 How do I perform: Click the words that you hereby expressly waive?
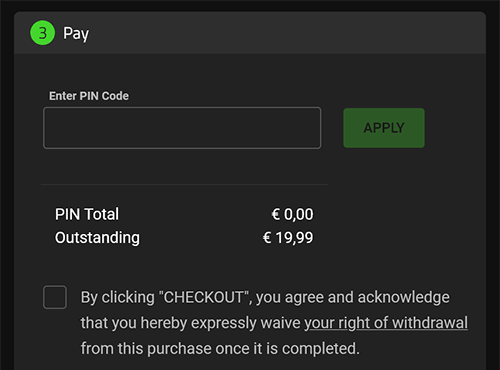coord(190,323)
